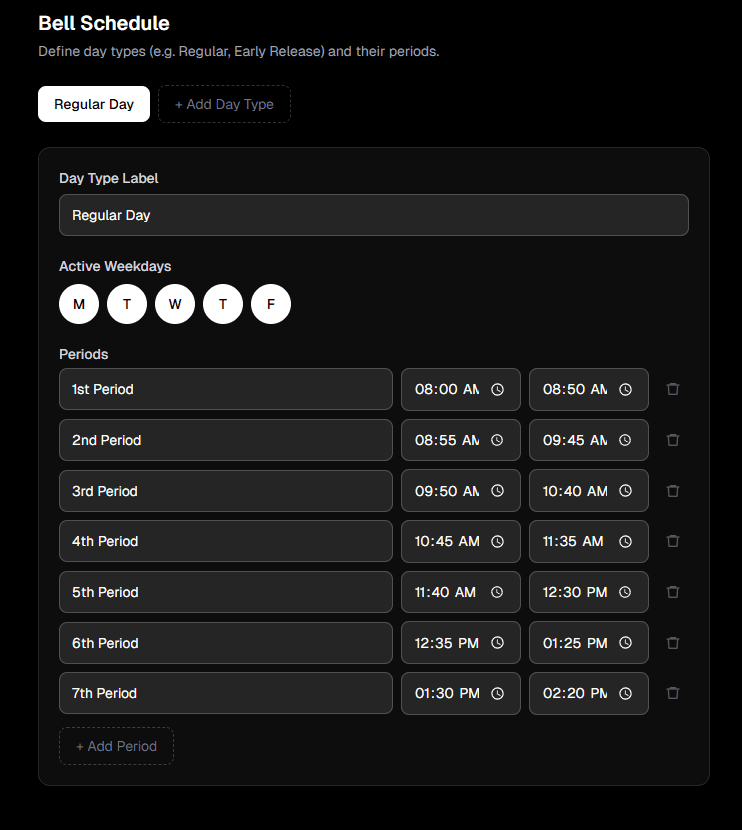Toggle Monday in Active Weekdays
742x830 pixels.
pos(79,303)
